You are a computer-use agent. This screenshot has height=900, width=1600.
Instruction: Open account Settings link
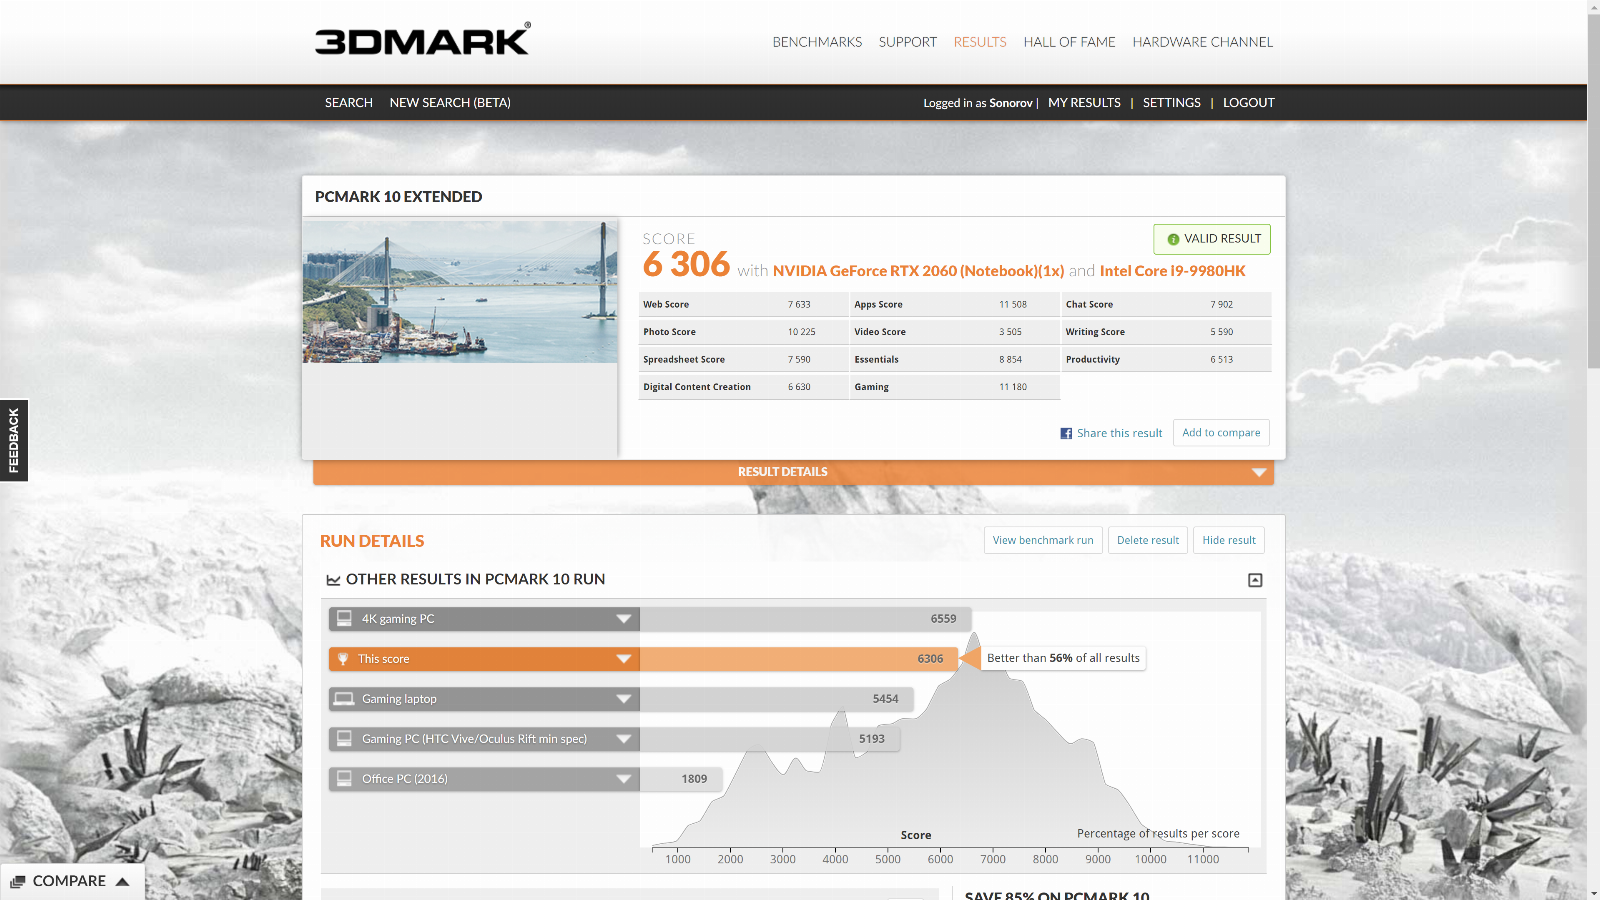pos(1172,103)
